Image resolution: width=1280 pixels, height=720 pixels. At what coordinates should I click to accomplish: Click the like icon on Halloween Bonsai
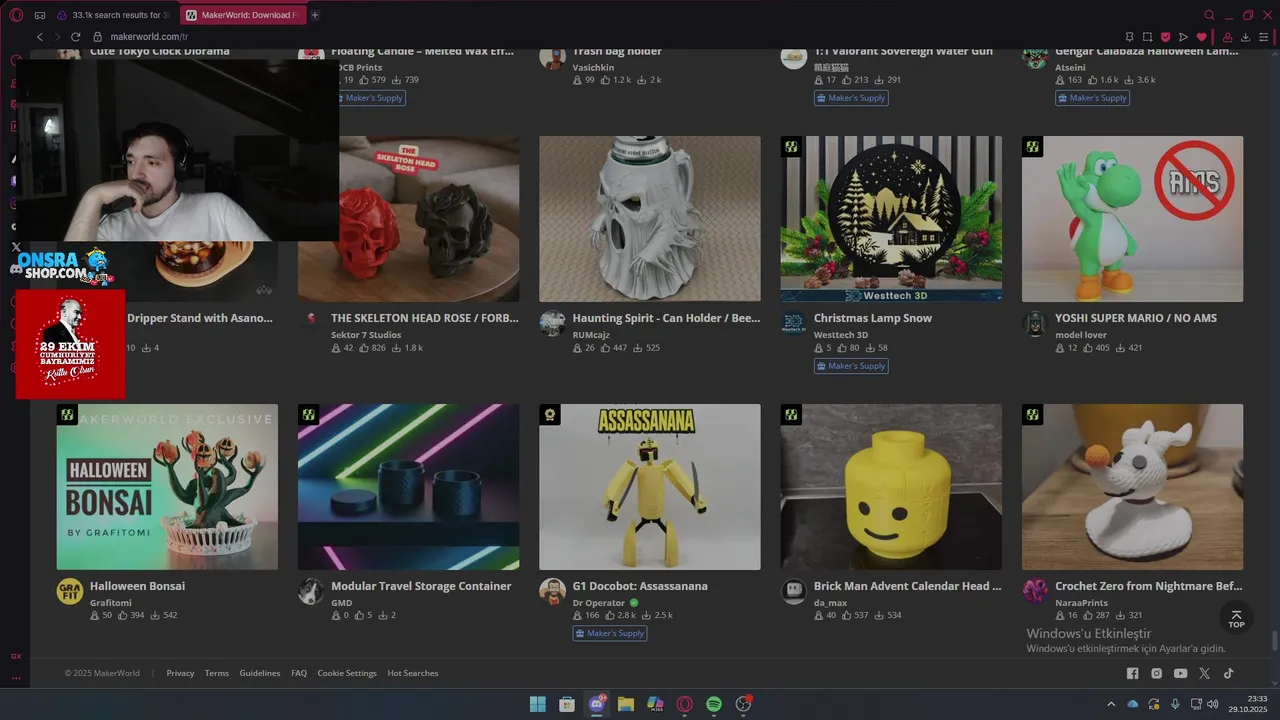[123, 615]
